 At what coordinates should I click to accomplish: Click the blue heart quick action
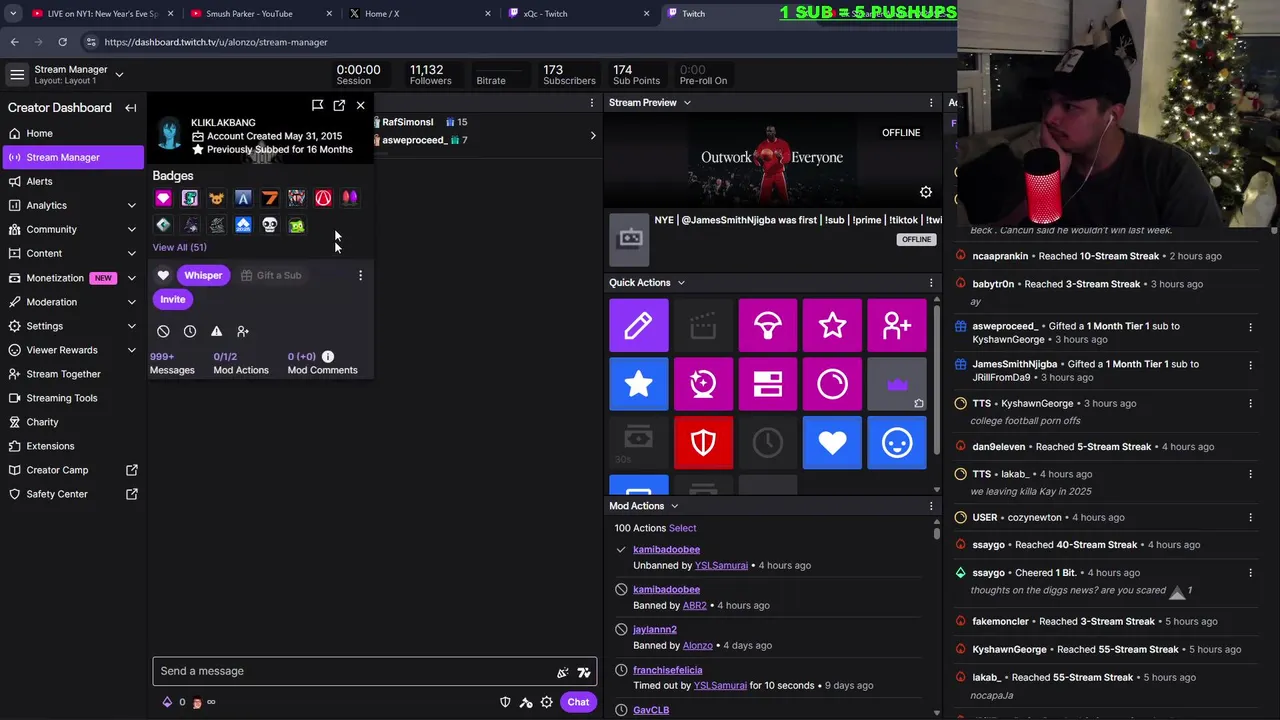pyautogui.click(x=832, y=442)
